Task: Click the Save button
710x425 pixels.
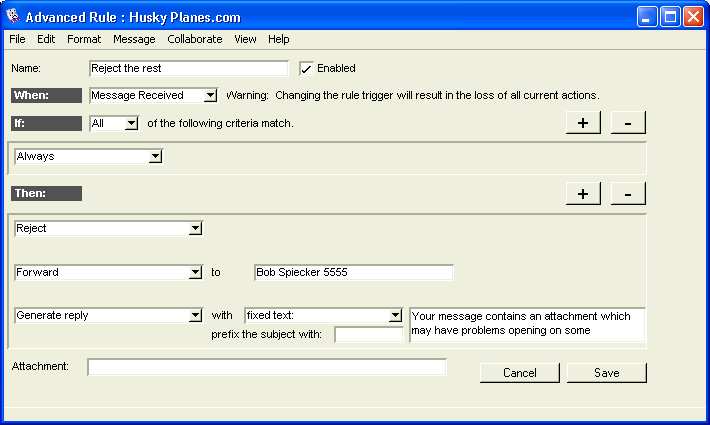Action: click(x=607, y=373)
